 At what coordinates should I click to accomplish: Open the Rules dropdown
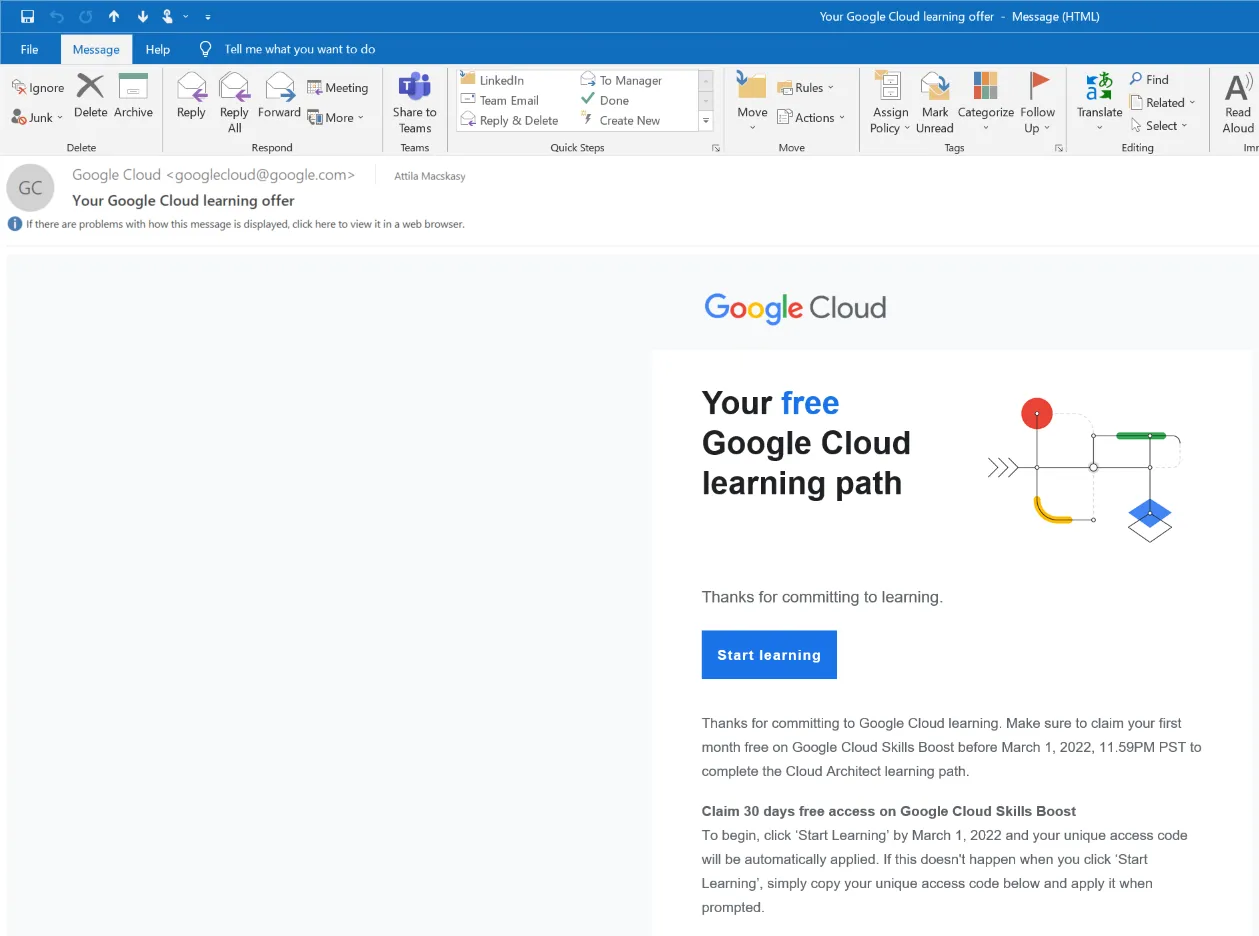click(806, 88)
